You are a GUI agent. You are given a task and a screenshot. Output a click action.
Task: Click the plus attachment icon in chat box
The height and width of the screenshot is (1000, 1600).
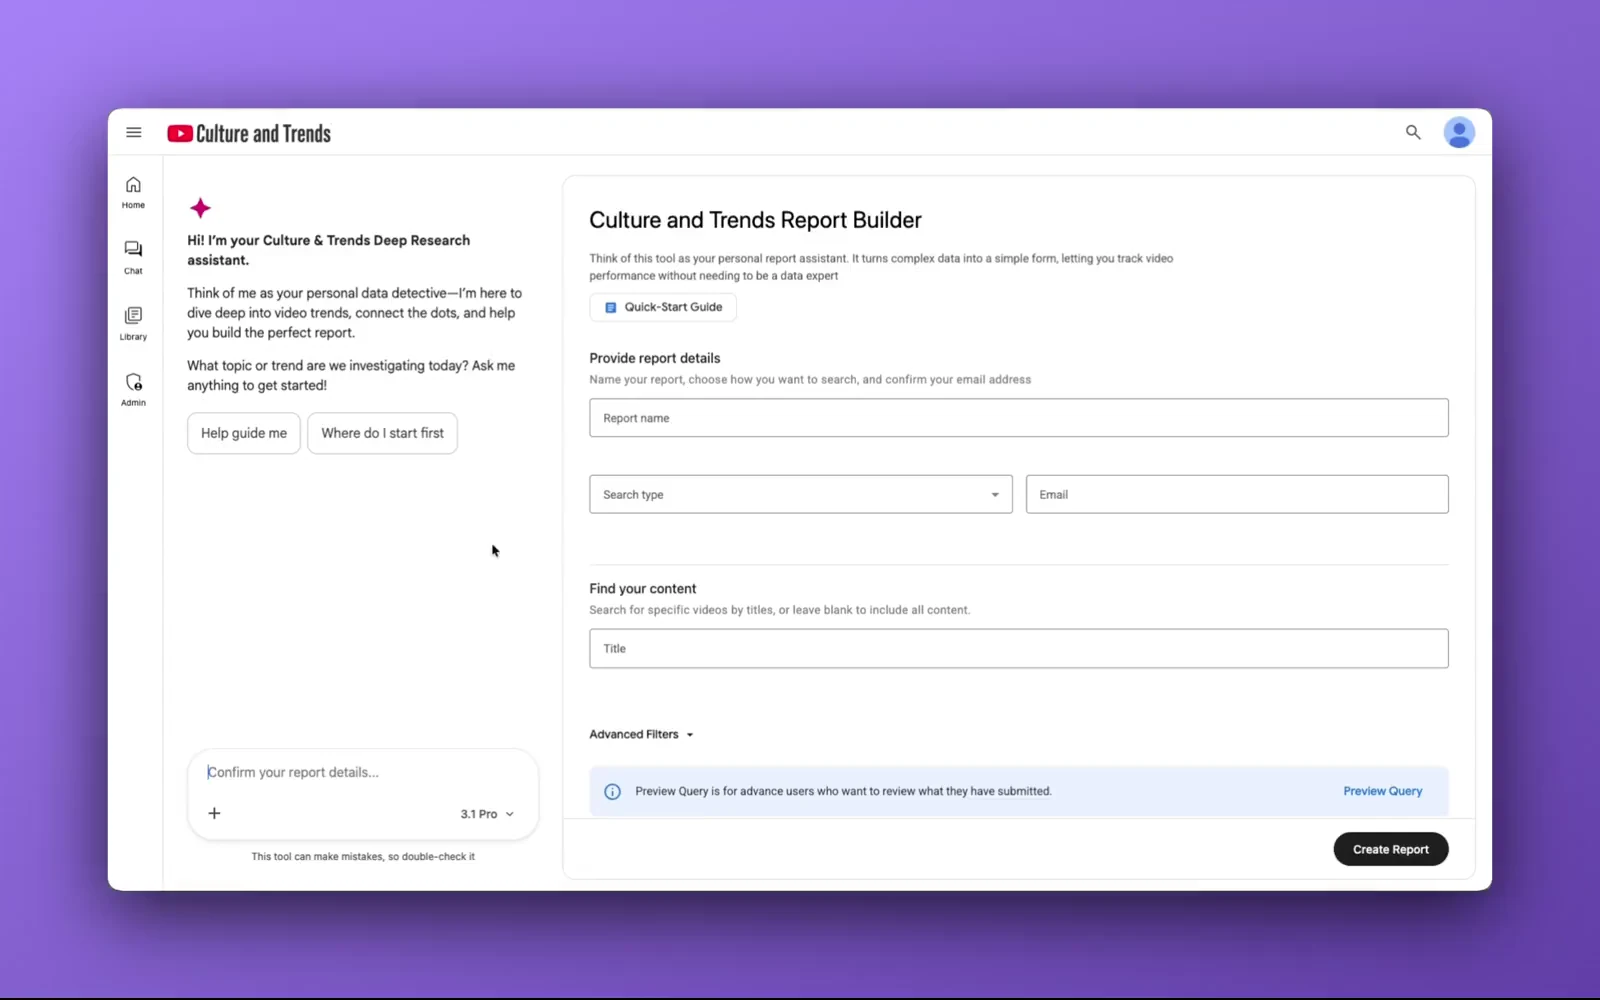point(214,813)
